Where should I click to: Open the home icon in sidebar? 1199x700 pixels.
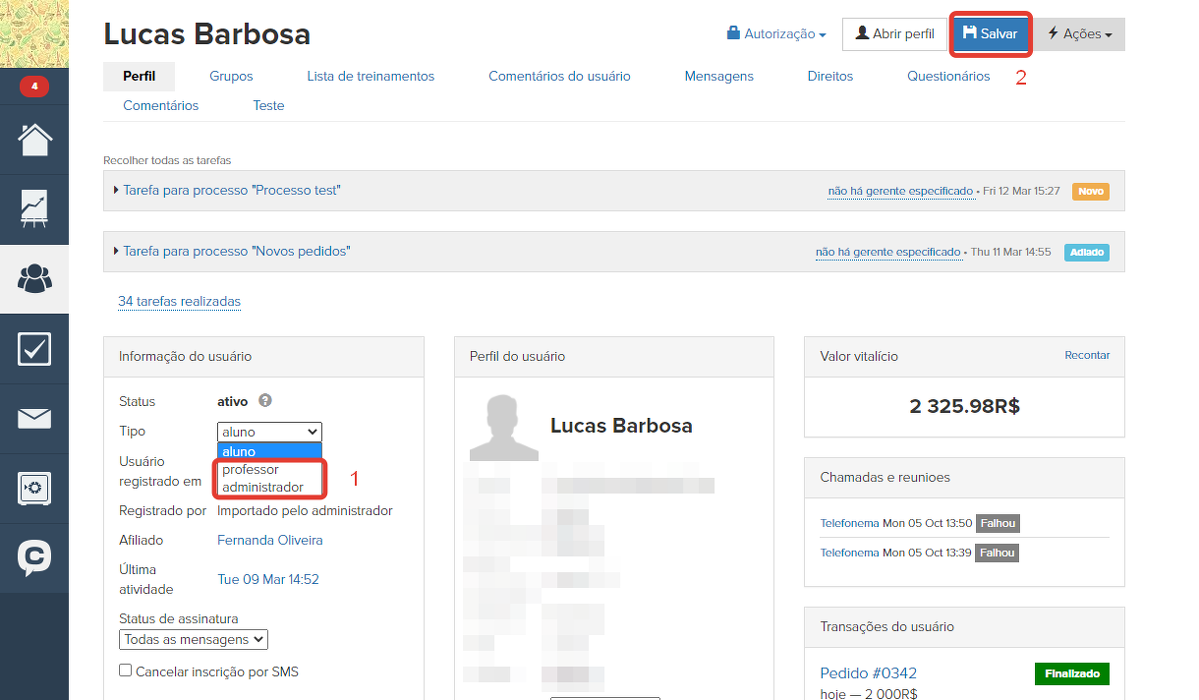pos(34,140)
